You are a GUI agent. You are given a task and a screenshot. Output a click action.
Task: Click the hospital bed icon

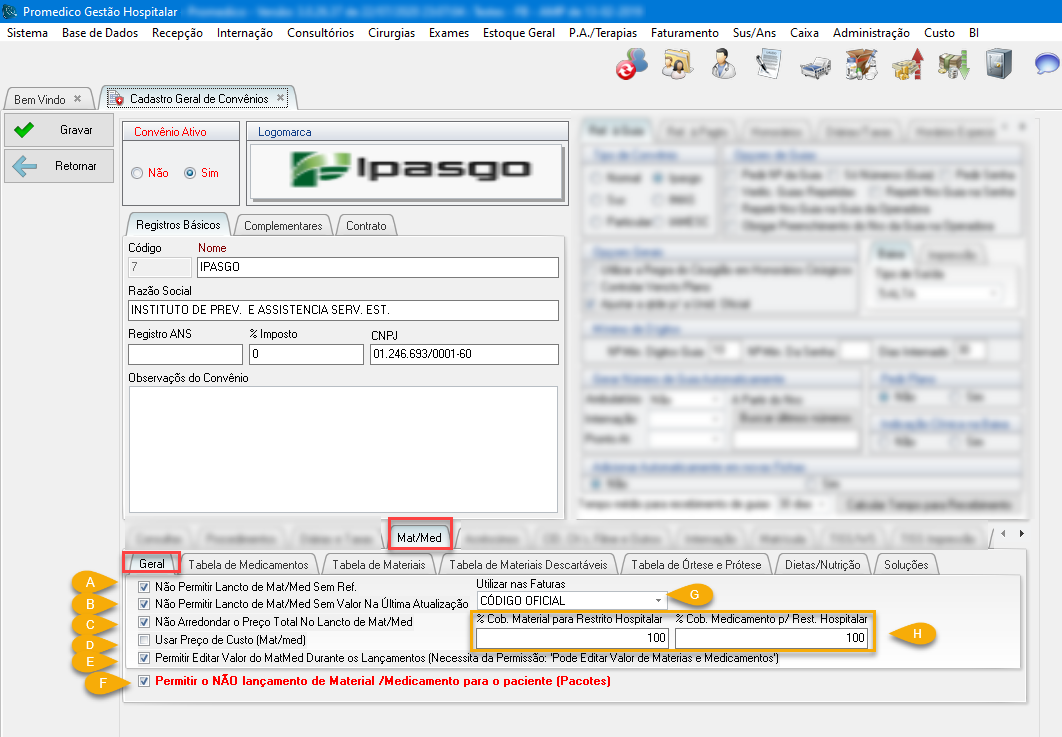[x=816, y=65]
